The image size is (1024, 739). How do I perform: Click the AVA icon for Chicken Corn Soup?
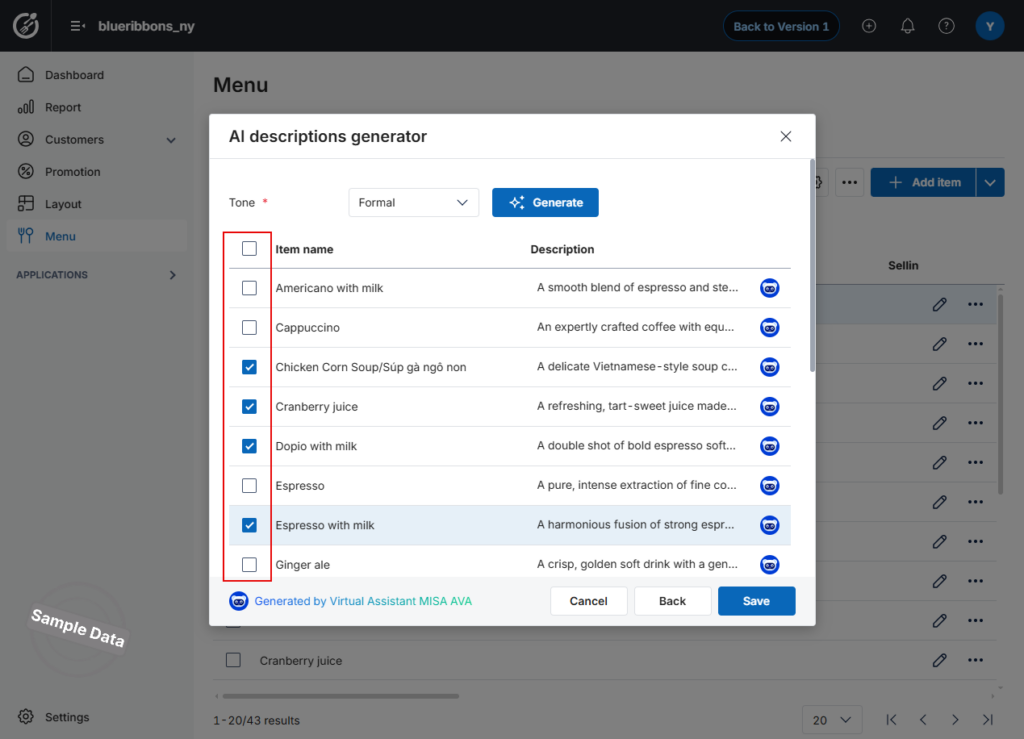point(769,367)
